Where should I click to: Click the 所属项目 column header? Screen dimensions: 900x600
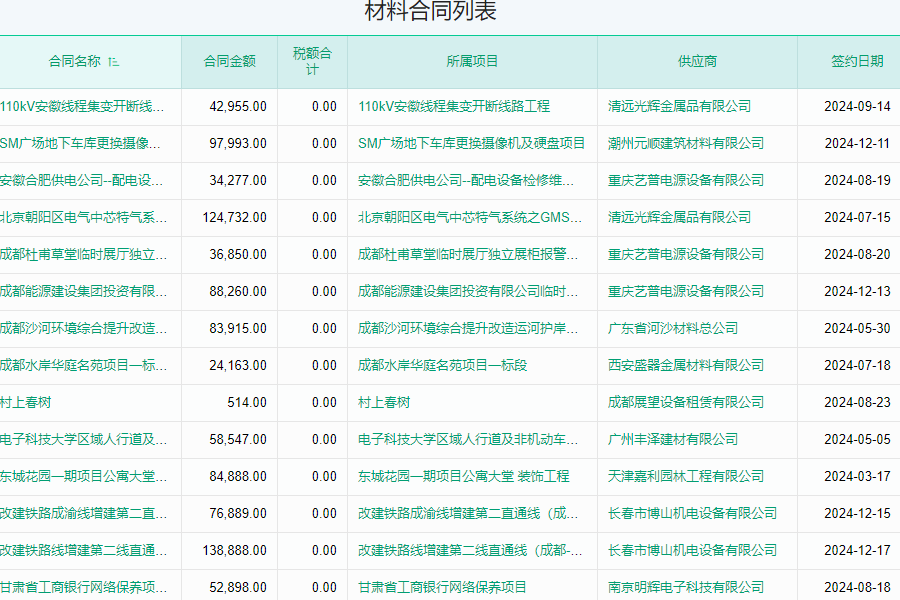472,61
